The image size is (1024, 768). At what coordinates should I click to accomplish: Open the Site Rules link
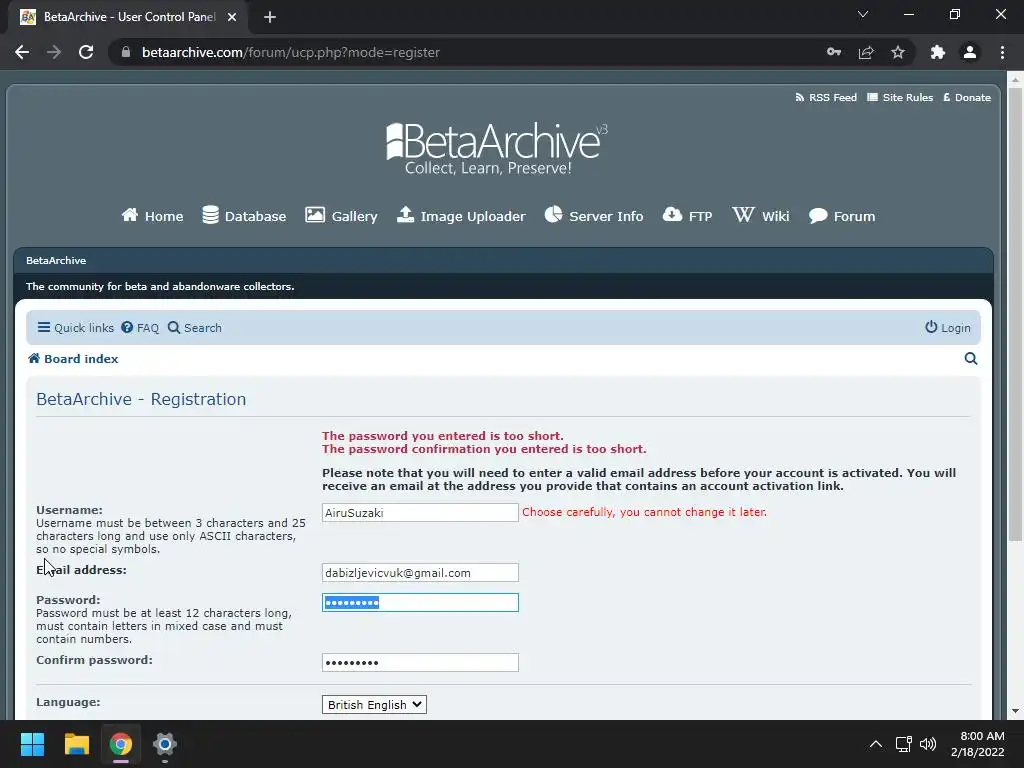(x=900, y=97)
